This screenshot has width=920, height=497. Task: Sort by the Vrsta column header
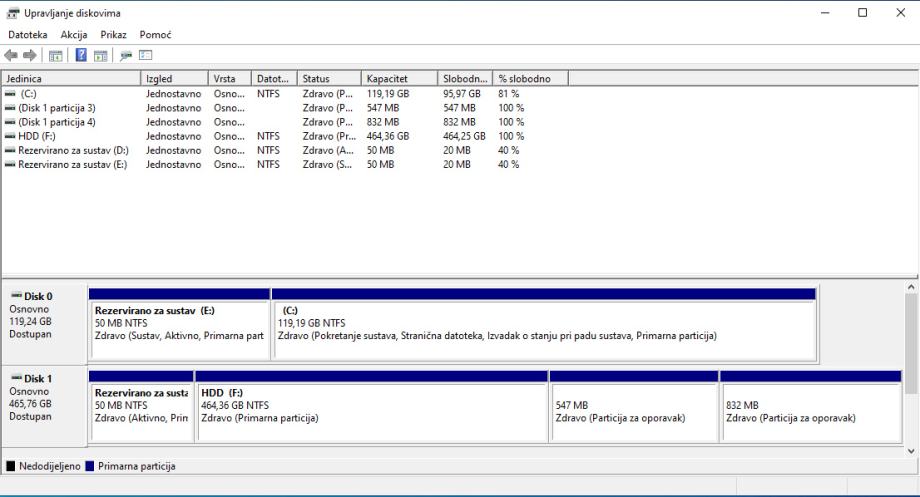[x=229, y=79]
